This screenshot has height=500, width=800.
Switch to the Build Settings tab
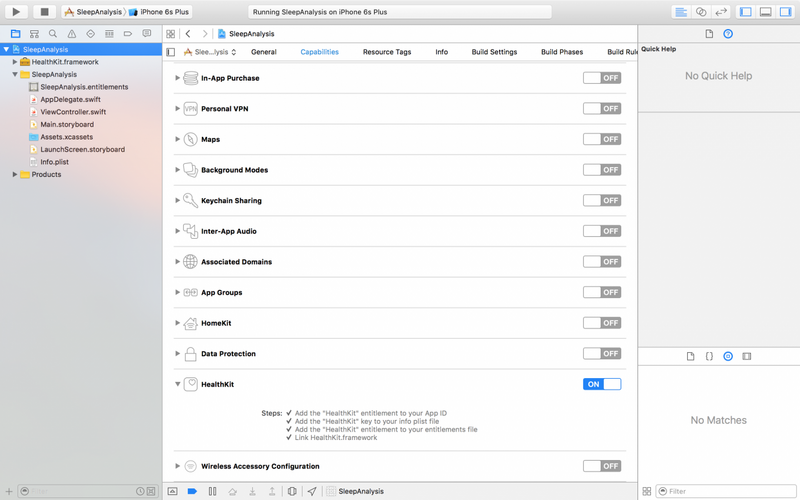pyautogui.click(x=494, y=52)
